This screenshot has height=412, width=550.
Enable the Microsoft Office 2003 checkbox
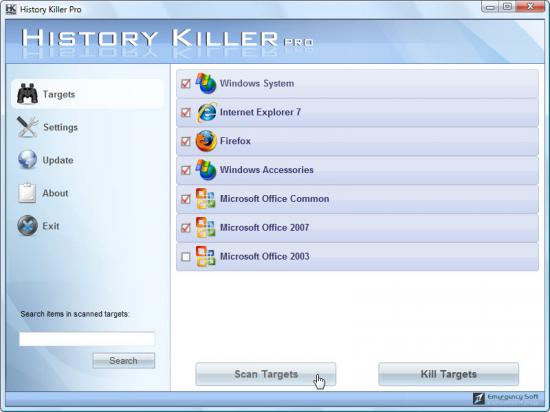click(186, 257)
